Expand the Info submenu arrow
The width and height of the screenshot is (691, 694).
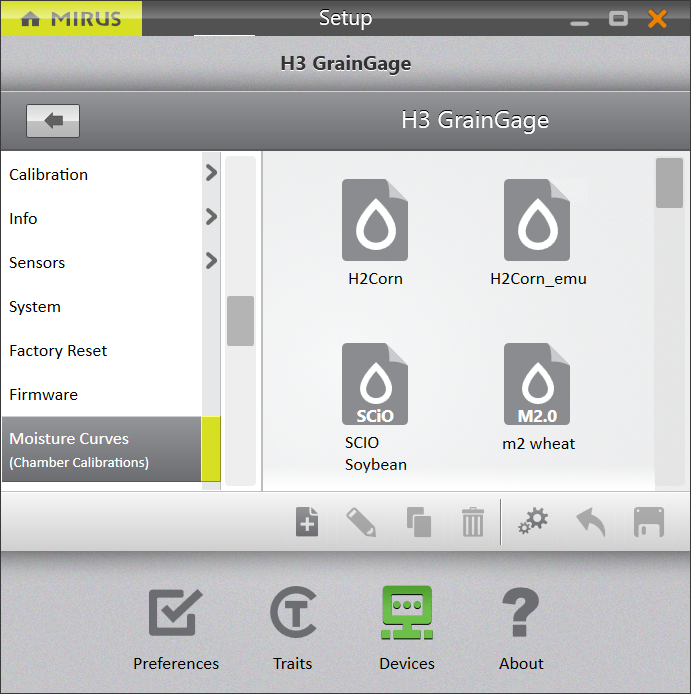[211, 217]
